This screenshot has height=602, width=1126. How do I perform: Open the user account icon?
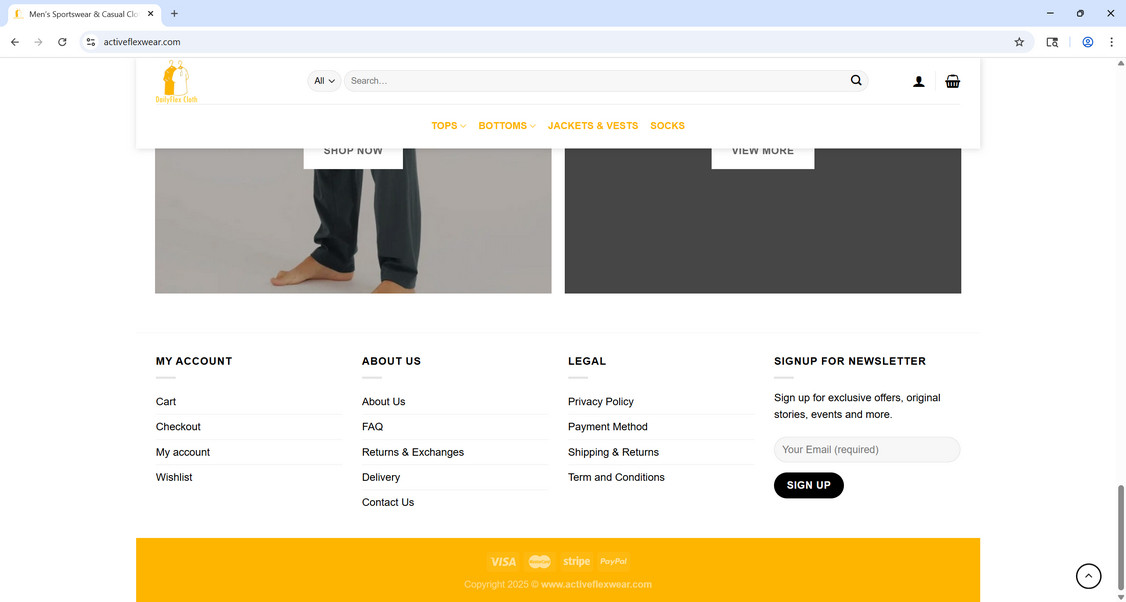point(919,81)
